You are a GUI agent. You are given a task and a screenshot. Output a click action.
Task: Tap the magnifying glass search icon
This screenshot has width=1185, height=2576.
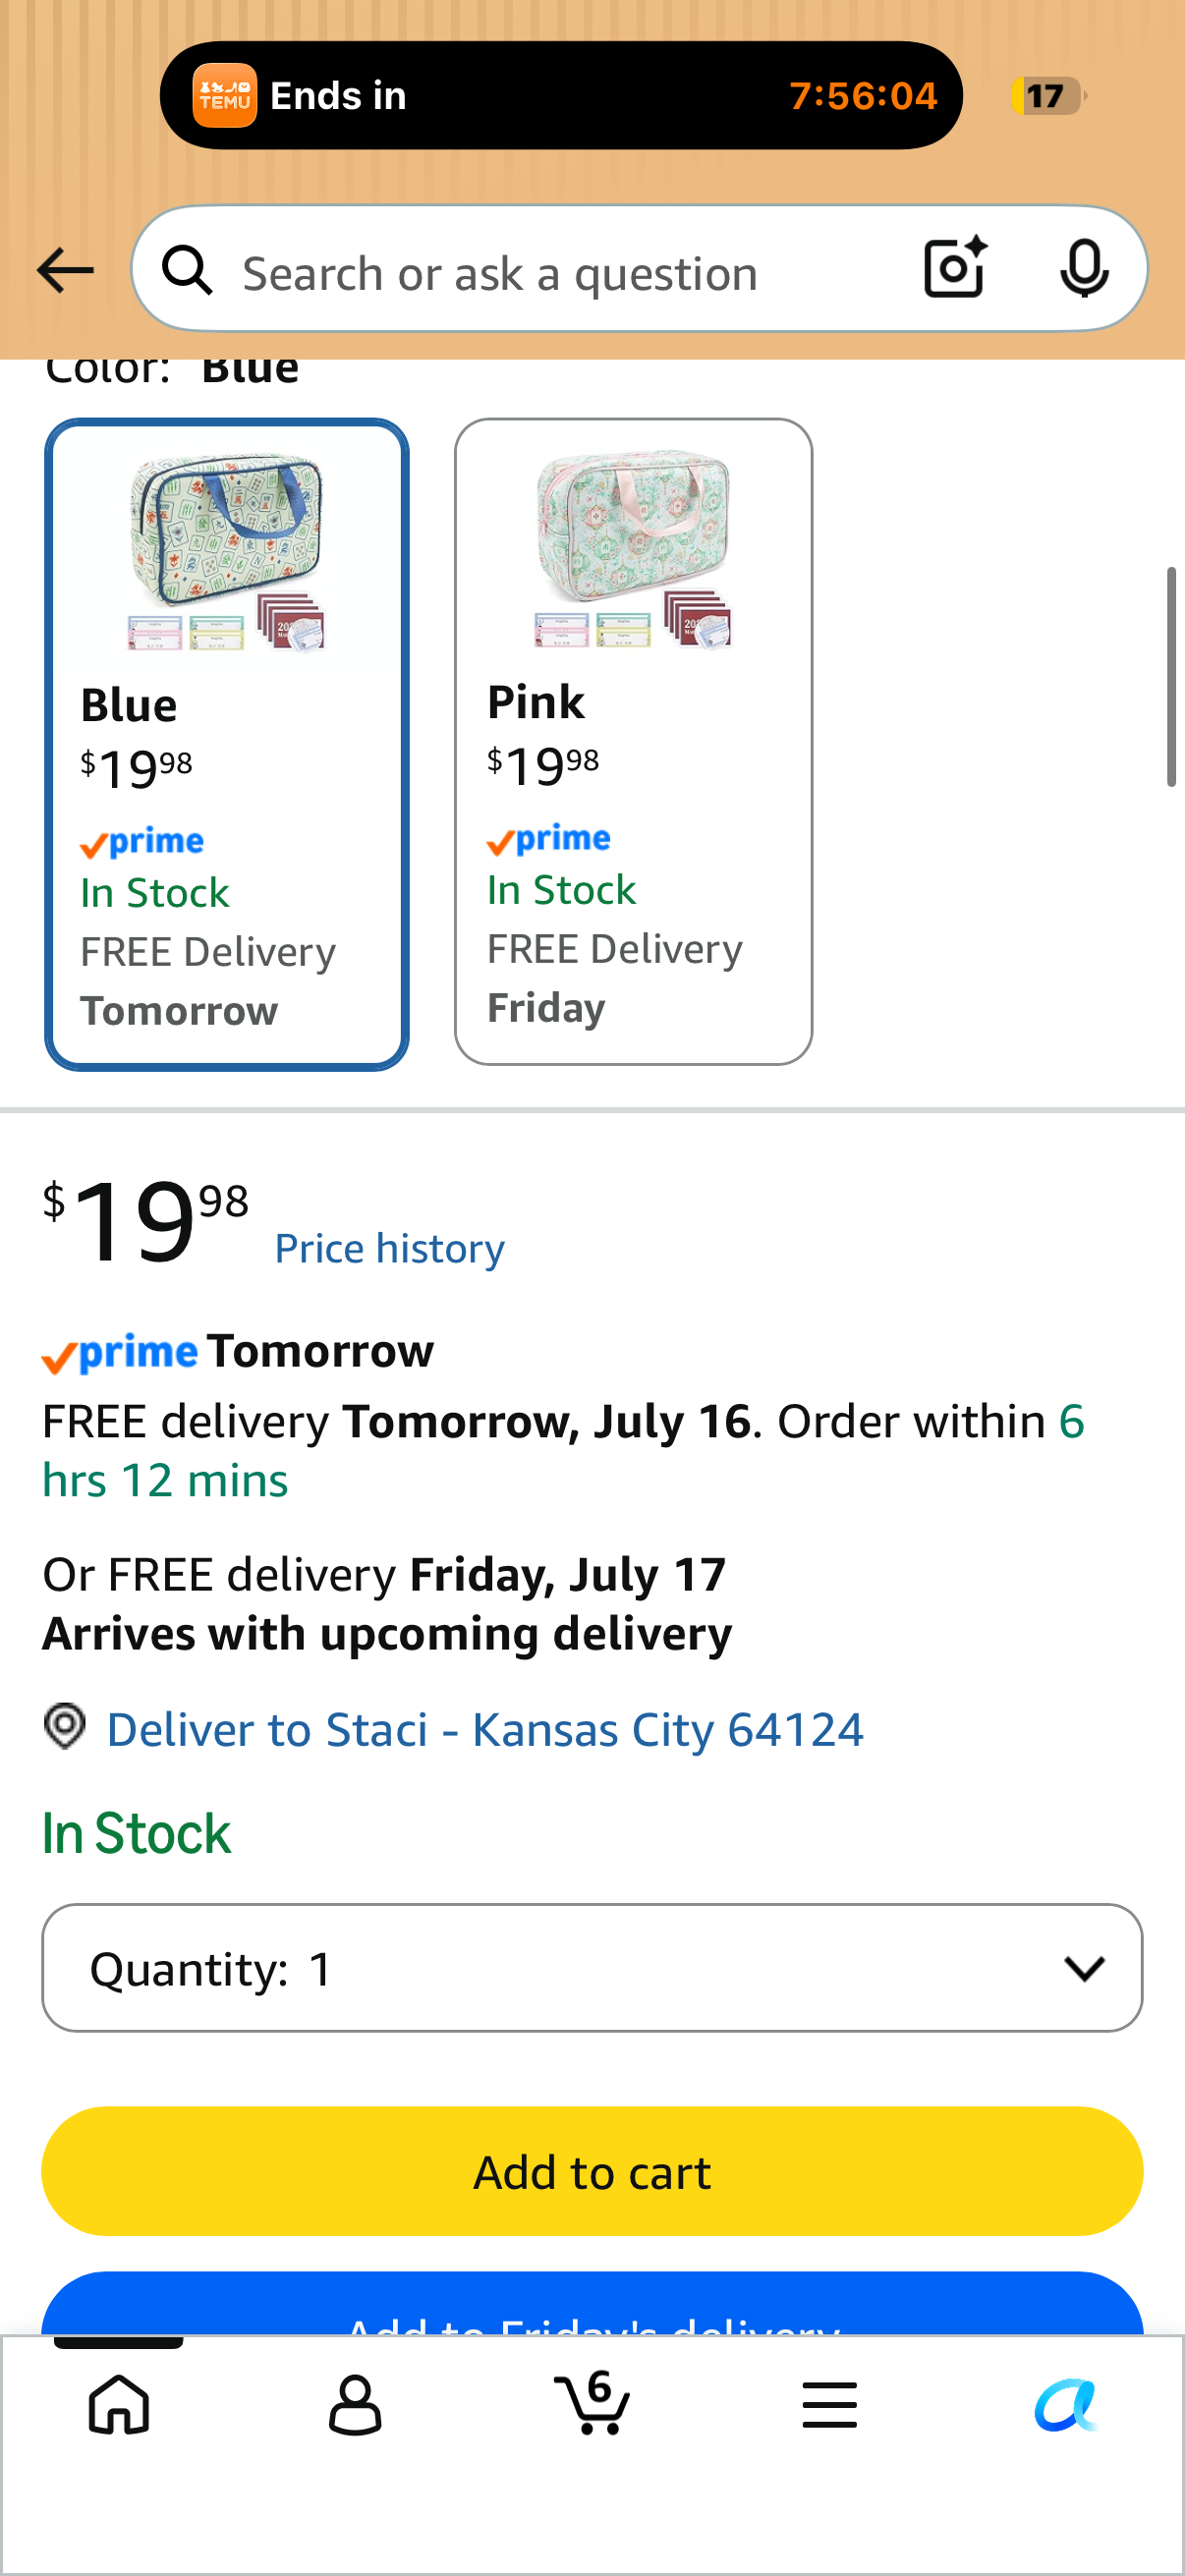tap(188, 270)
